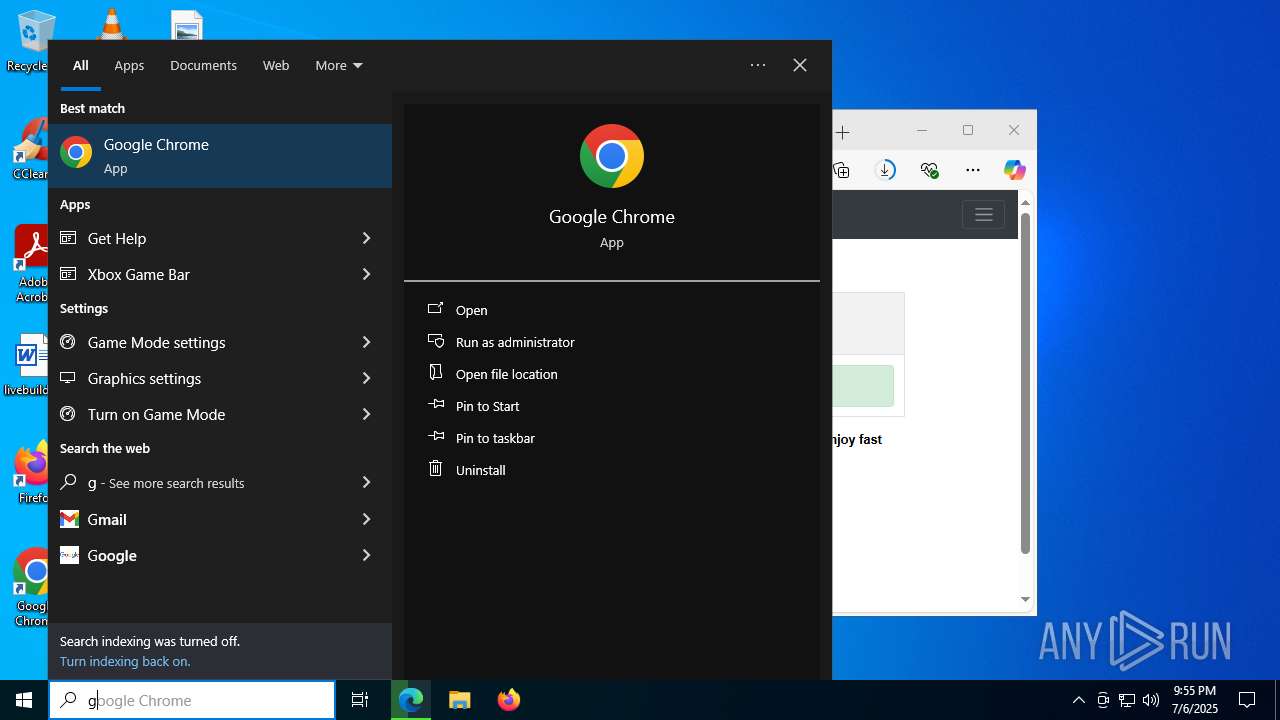The image size is (1280, 720).
Task: Choose Pin to Start
Action: (612, 406)
